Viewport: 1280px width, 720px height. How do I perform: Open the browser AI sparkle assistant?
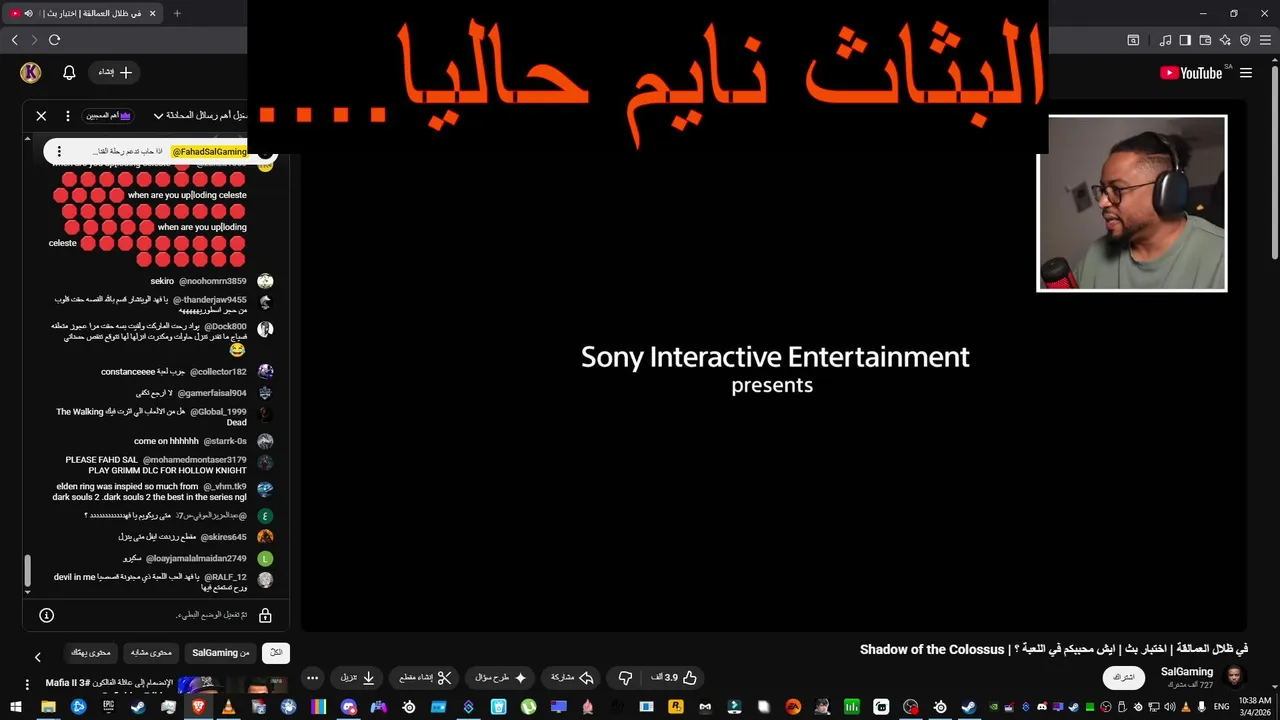1225,40
